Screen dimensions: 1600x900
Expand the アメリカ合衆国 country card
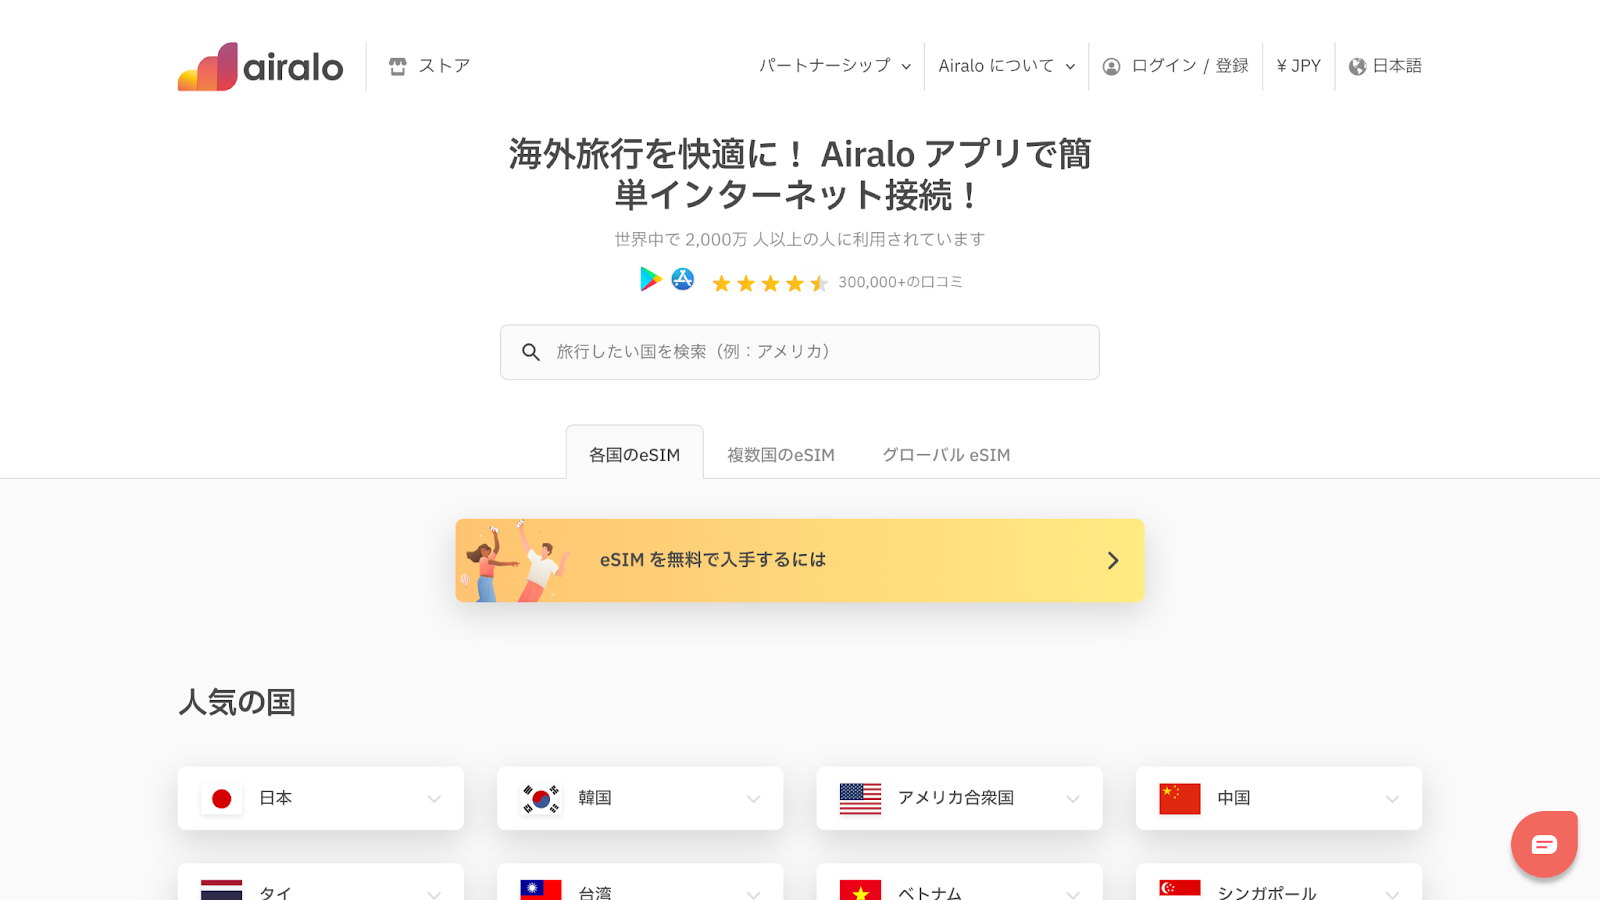pyautogui.click(x=959, y=798)
